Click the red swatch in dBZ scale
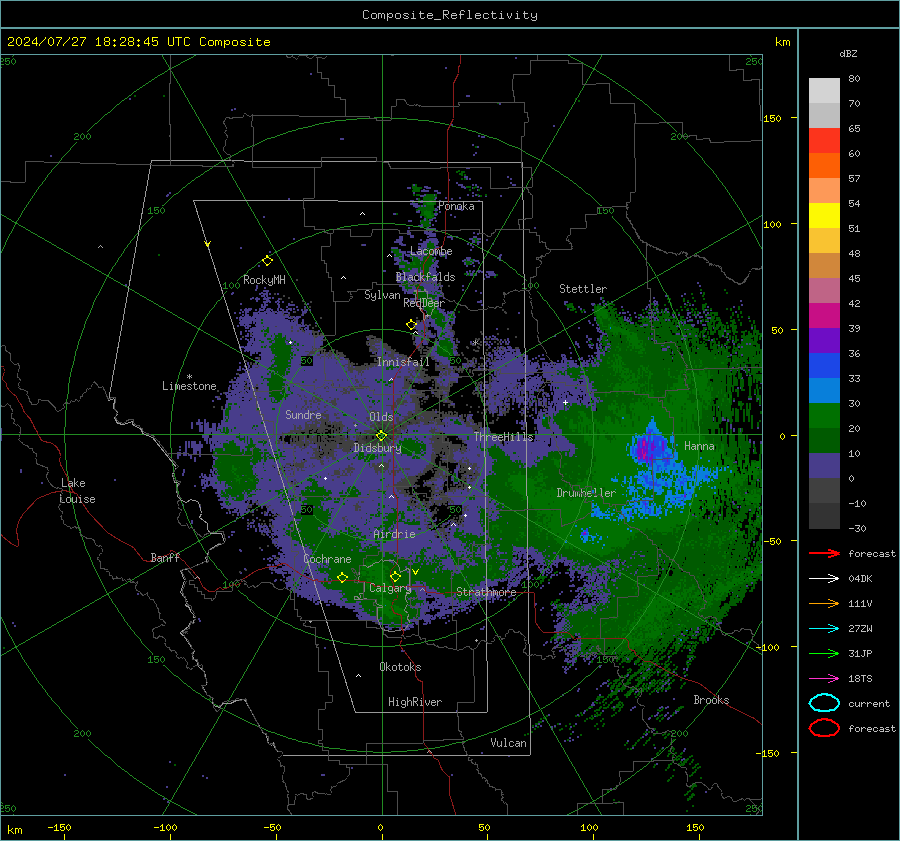 [x=824, y=140]
